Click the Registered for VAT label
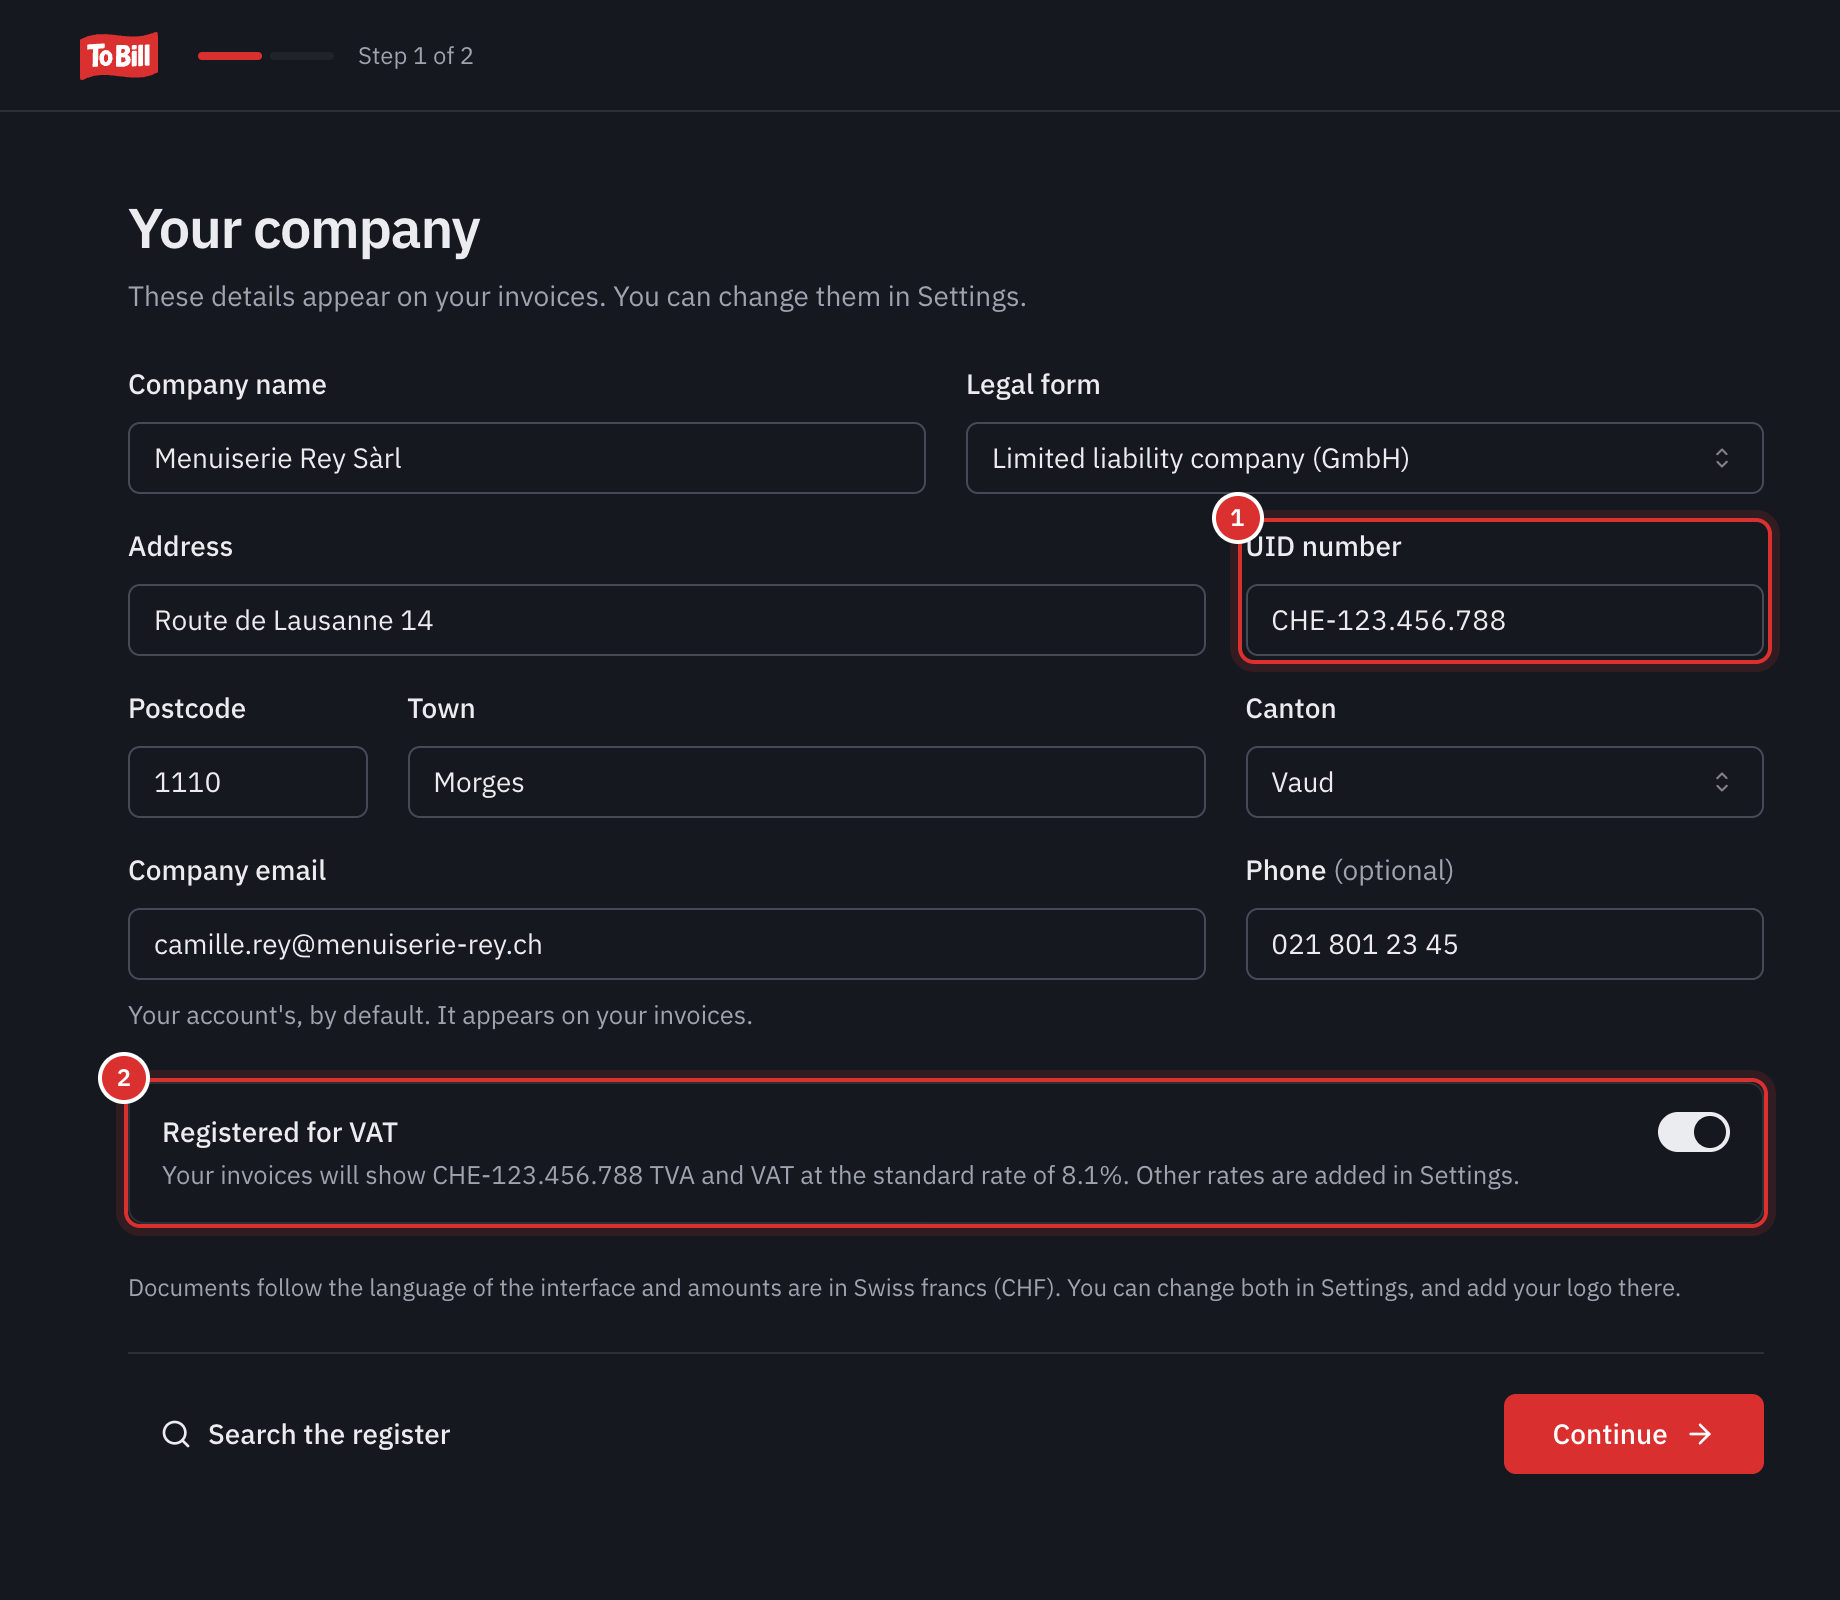Viewport: 1840px width, 1600px height. tap(280, 1132)
